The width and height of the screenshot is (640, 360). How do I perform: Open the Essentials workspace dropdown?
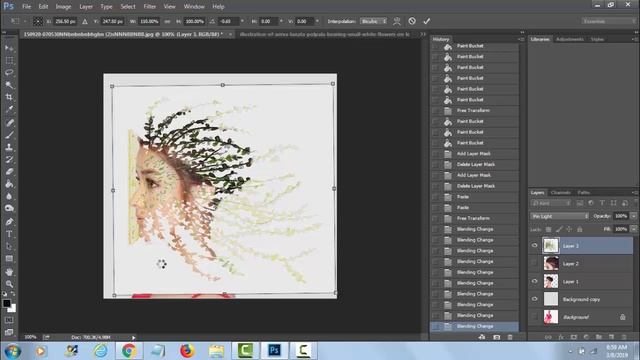tap(608, 21)
